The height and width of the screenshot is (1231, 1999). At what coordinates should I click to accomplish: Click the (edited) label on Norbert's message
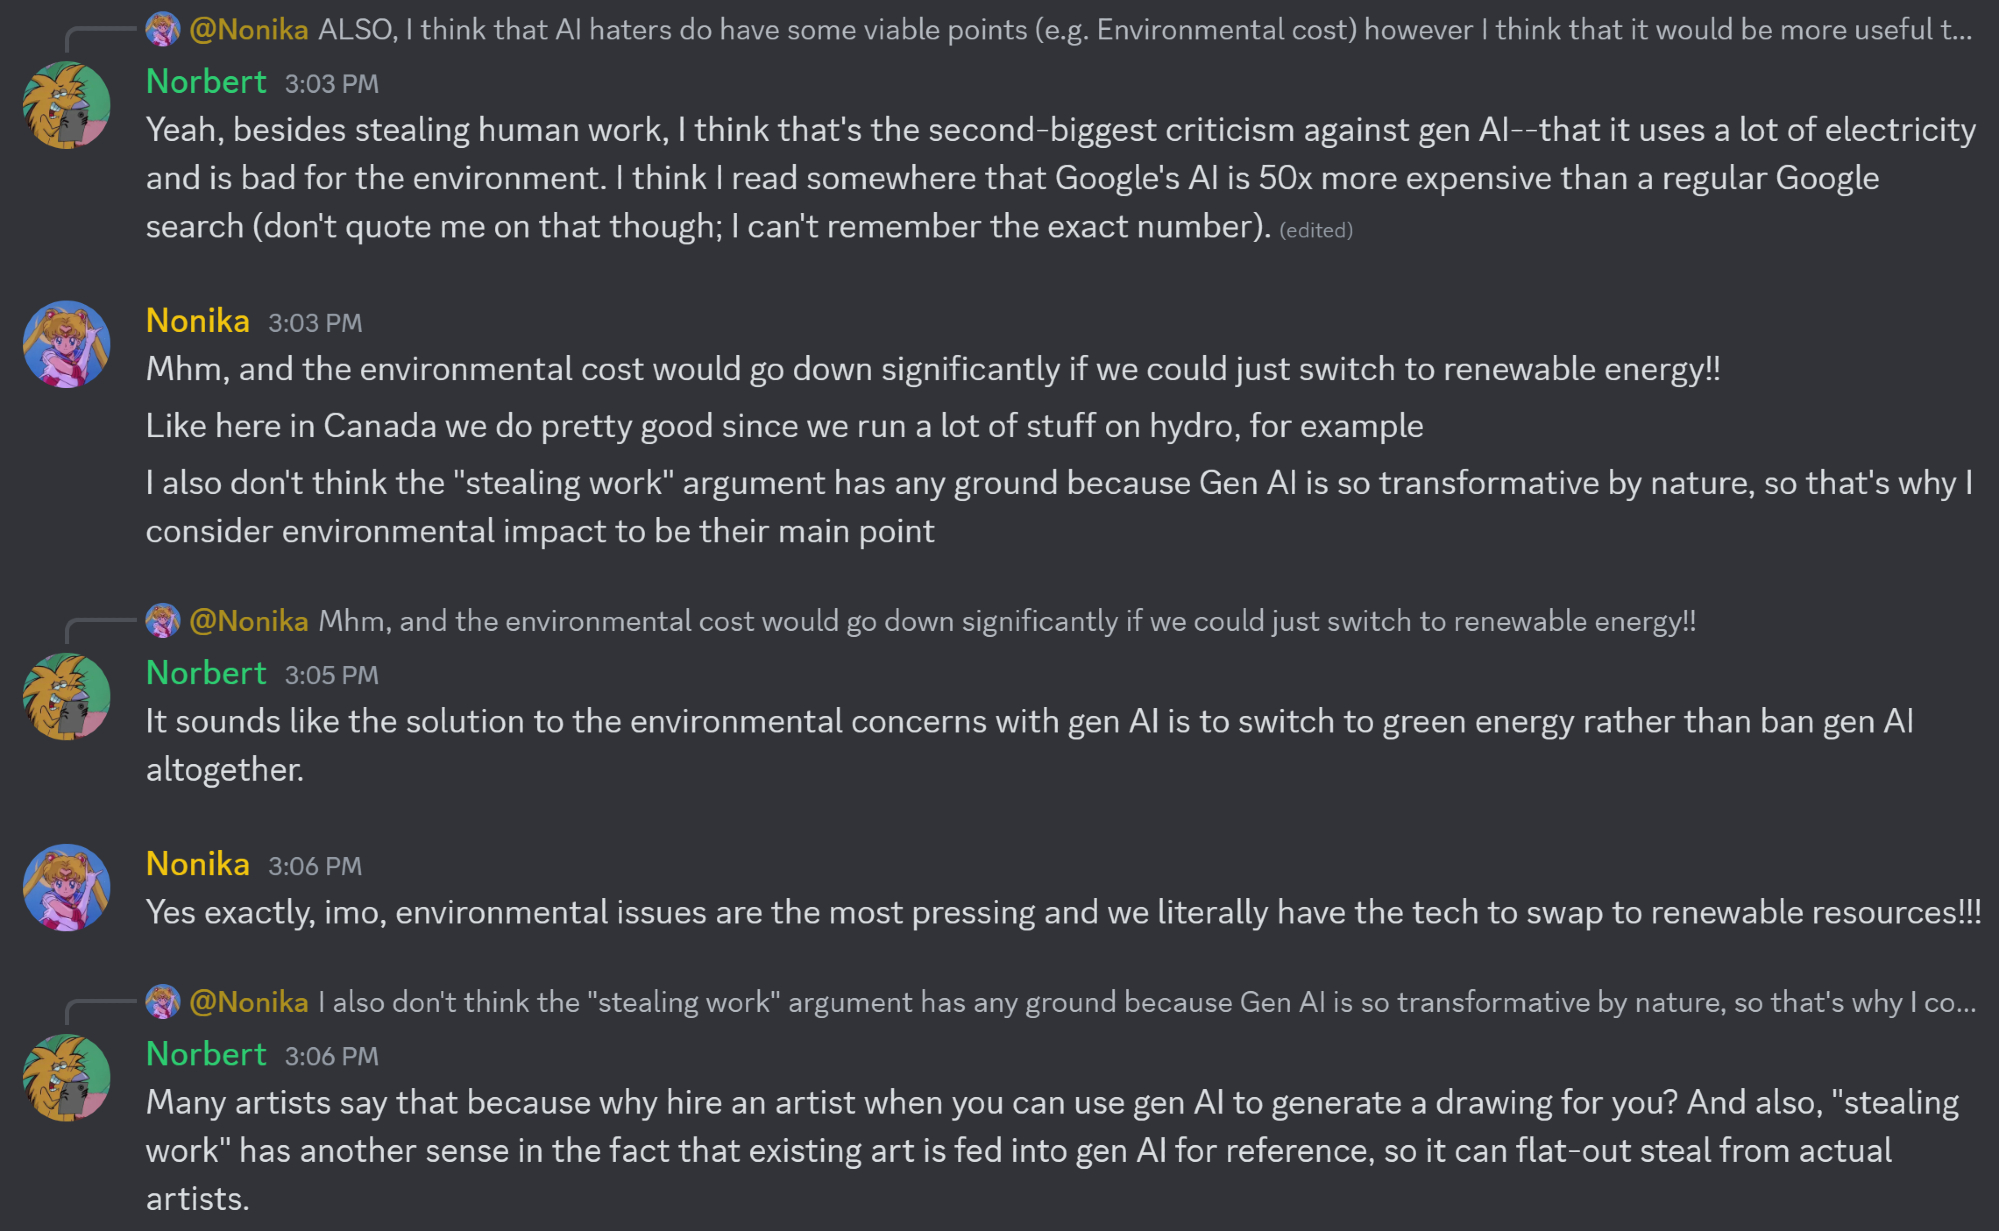click(1315, 230)
